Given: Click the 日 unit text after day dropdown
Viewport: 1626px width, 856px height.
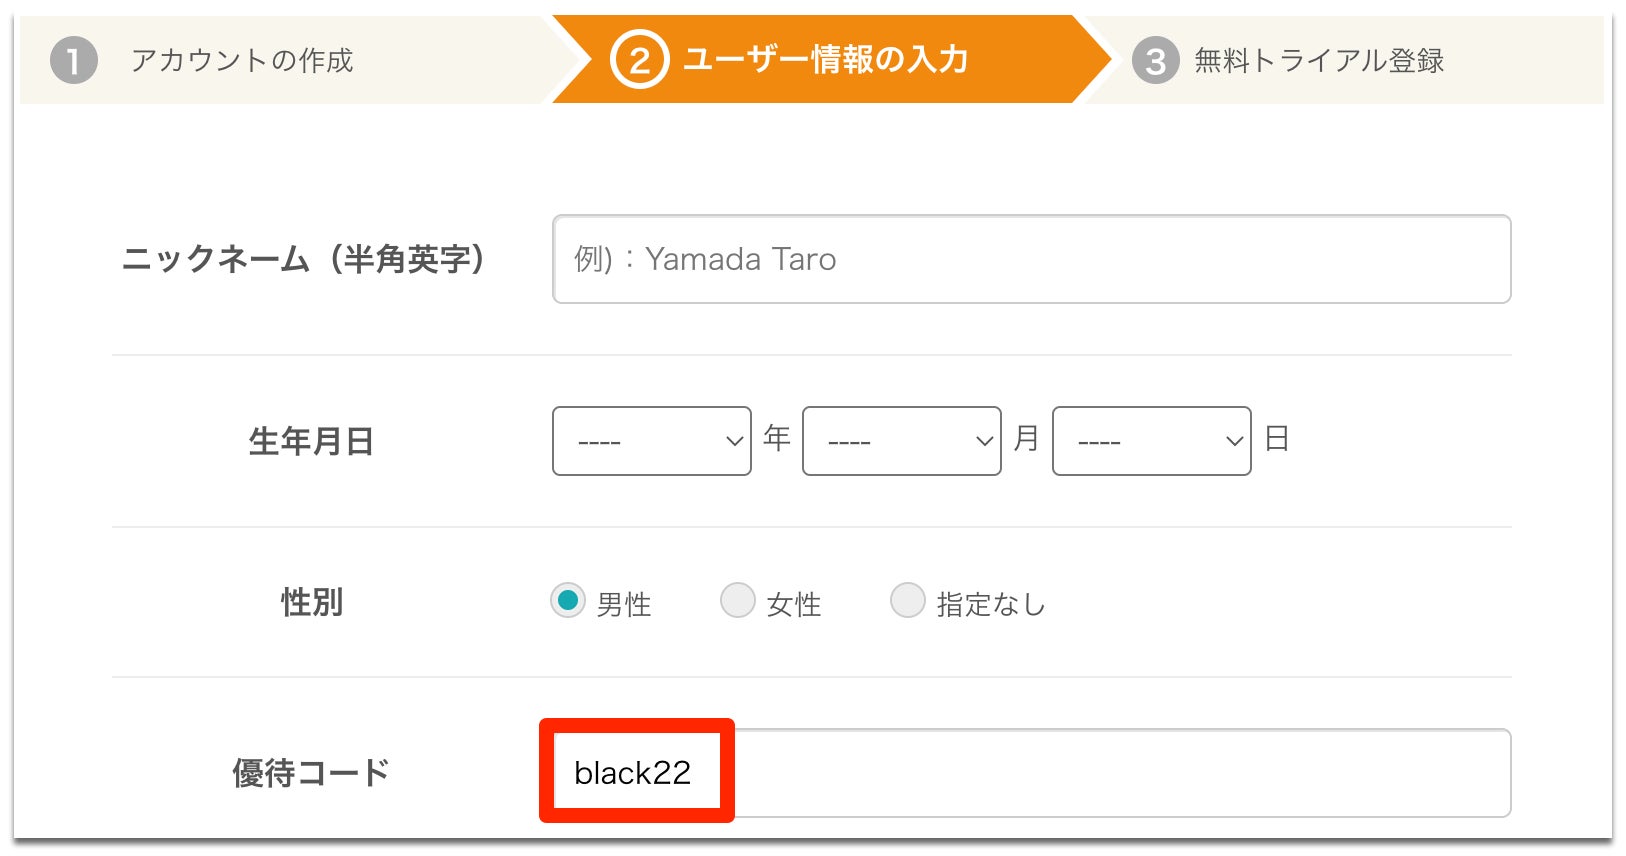Looking at the screenshot, I should (1277, 439).
